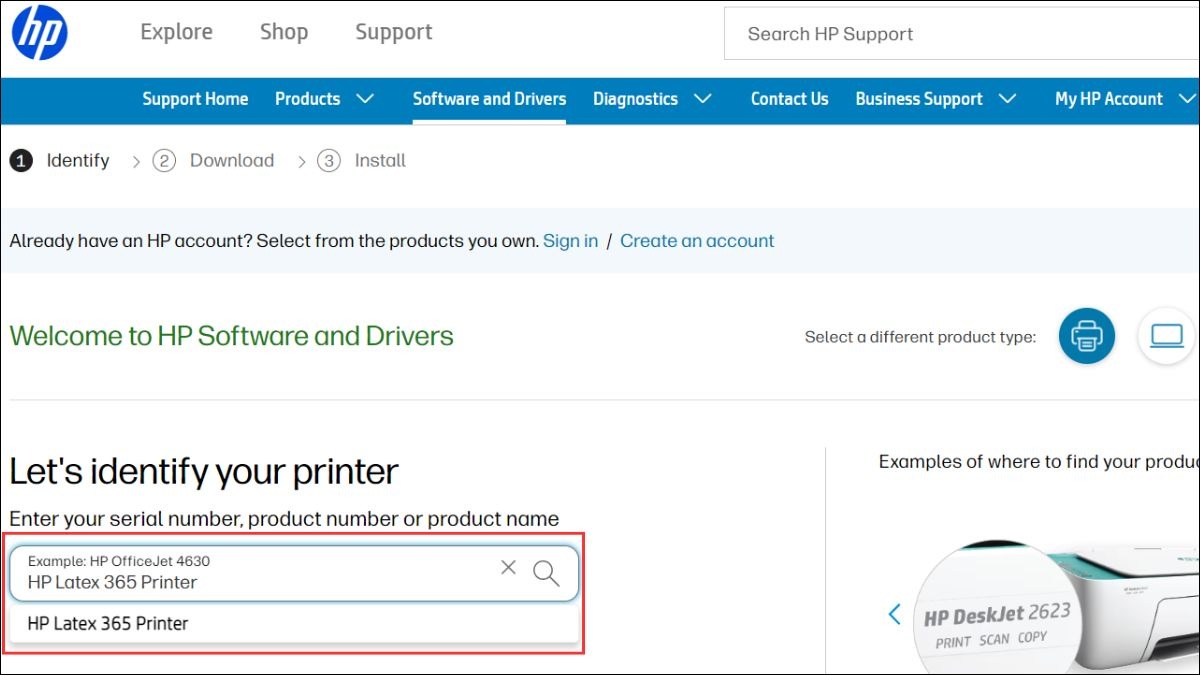Select the laptop product type icon
The width and height of the screenshot is (1200, 675).
tap(1166, 336)
